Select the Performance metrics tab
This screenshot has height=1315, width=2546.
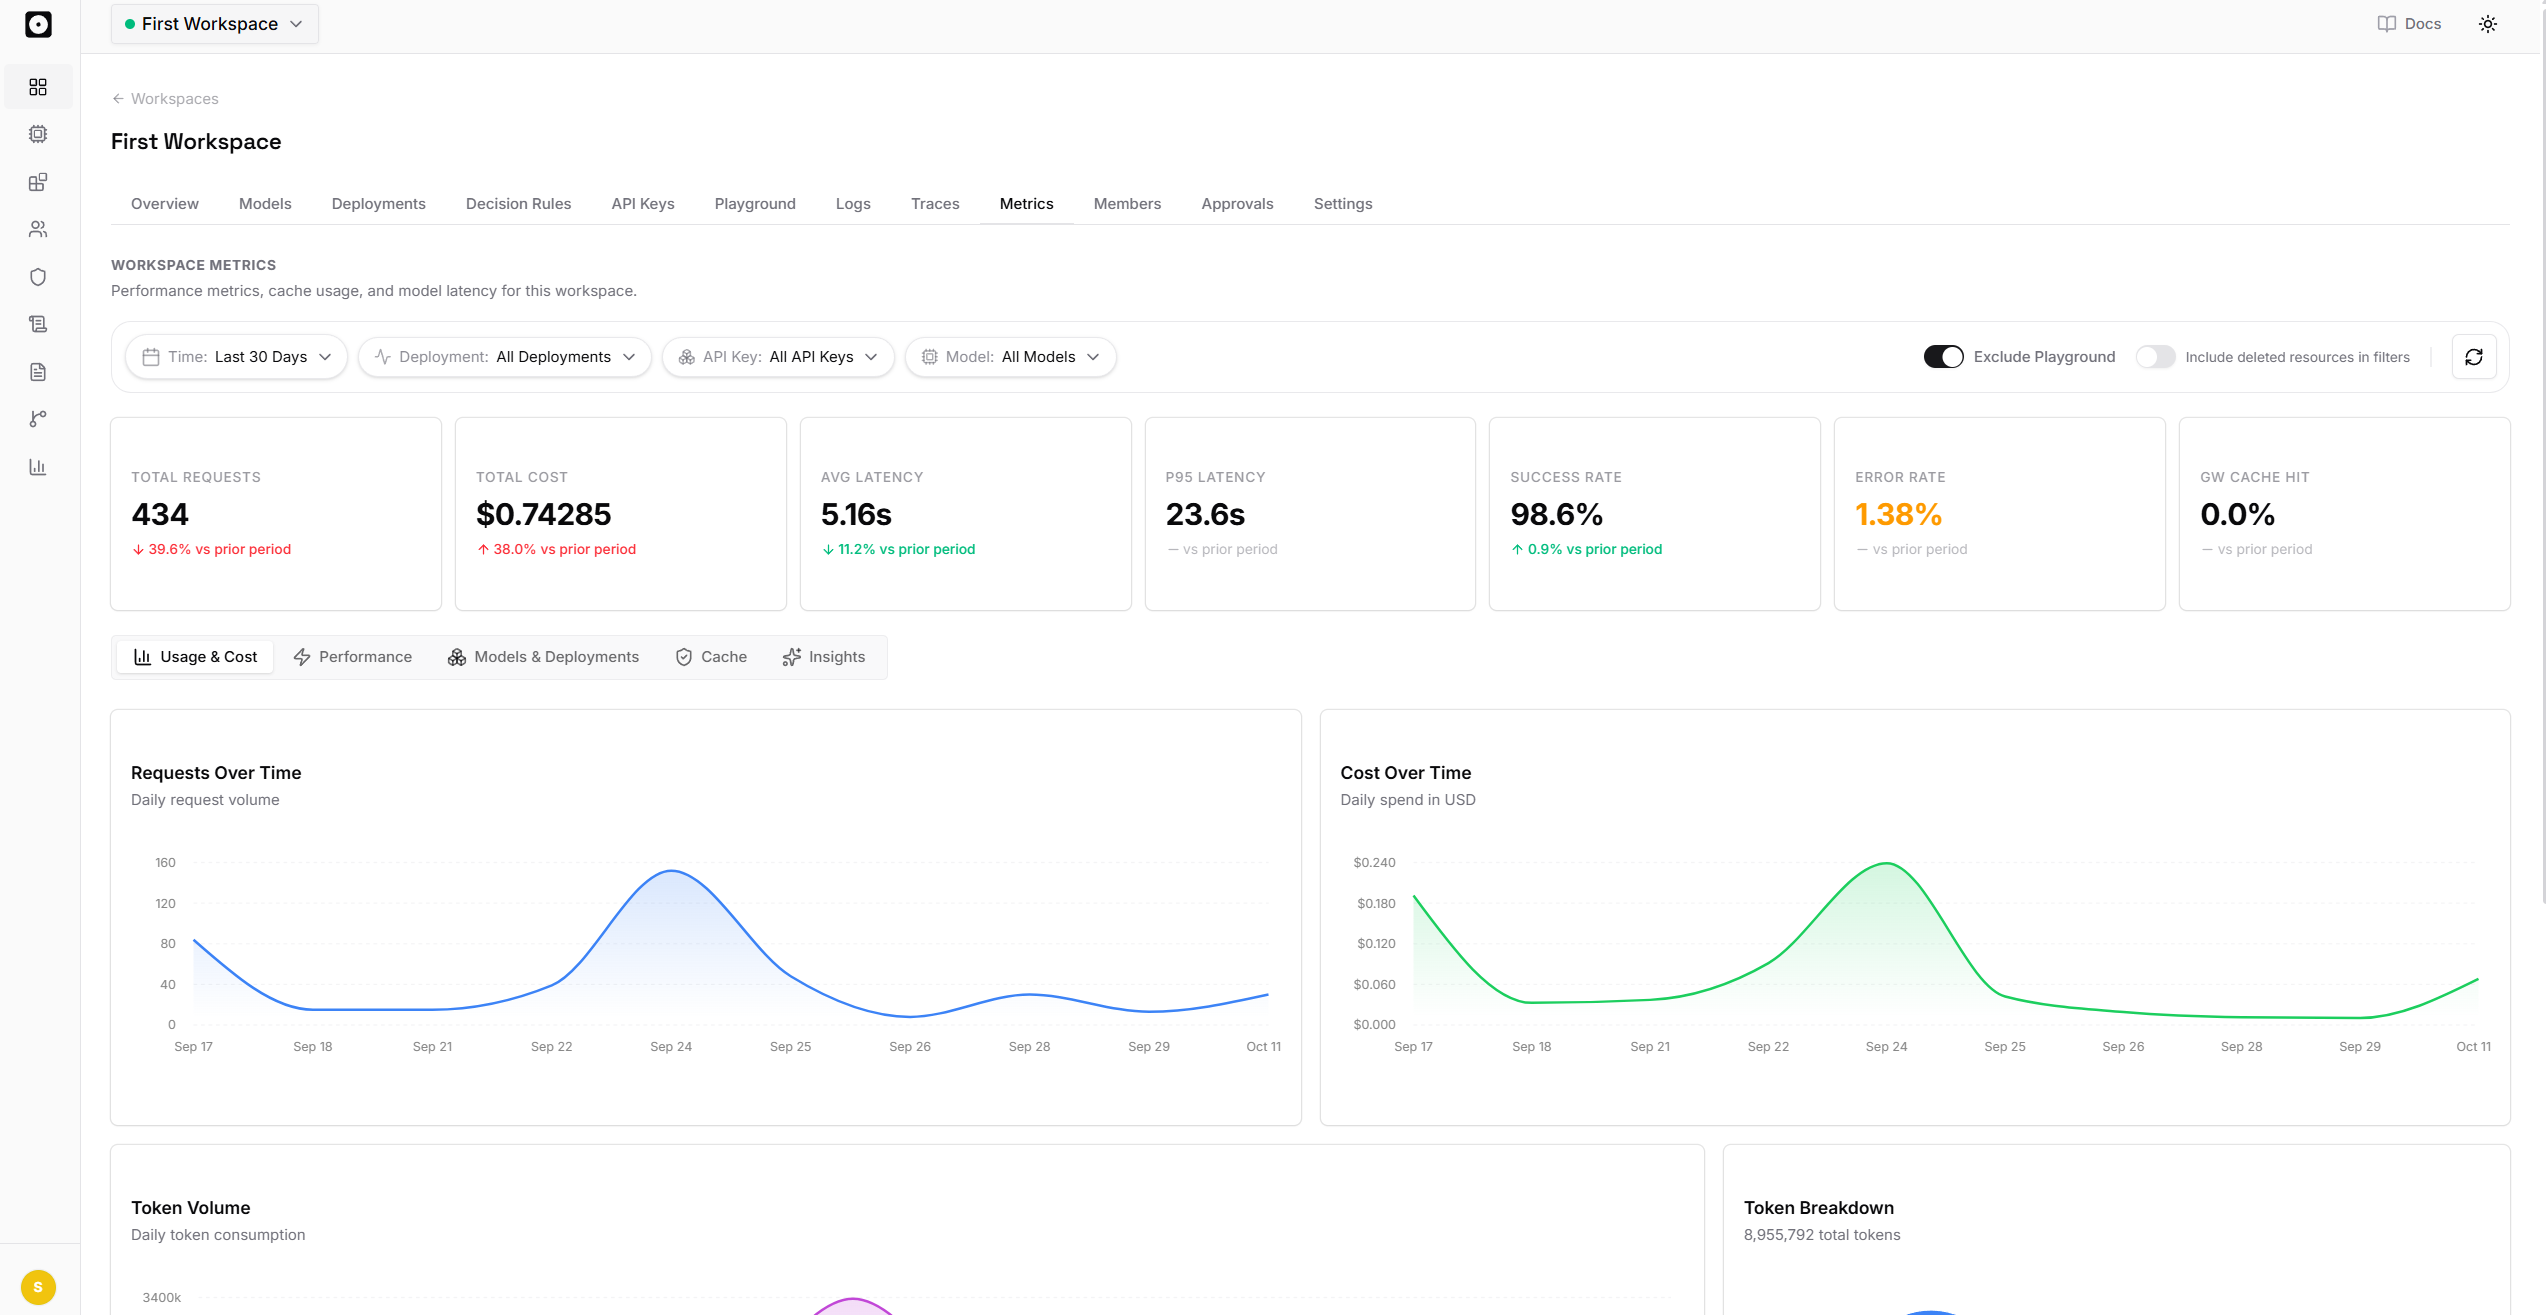[x=353, y=657]
